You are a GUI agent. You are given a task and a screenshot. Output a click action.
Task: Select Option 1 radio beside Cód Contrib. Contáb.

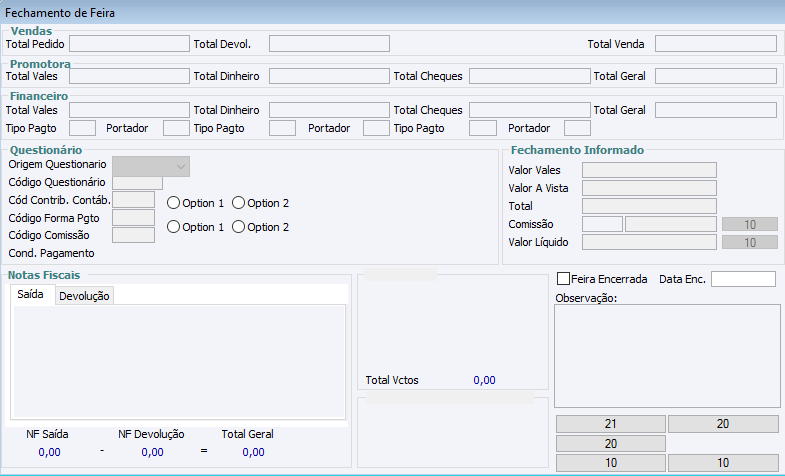click(173, 203)
